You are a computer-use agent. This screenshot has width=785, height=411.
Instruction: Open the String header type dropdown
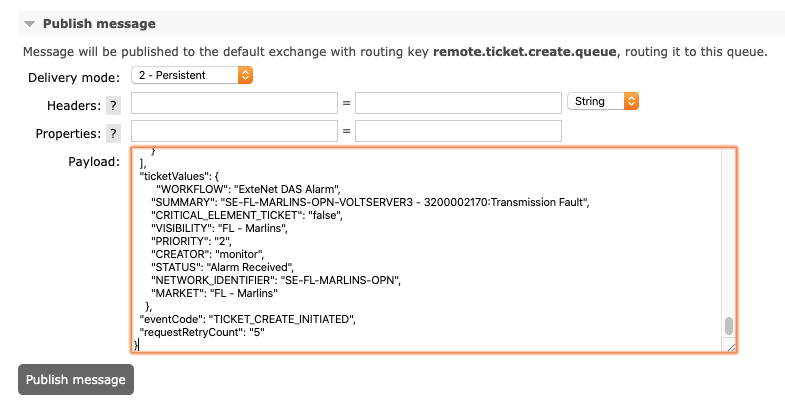[x=602, y=102]
